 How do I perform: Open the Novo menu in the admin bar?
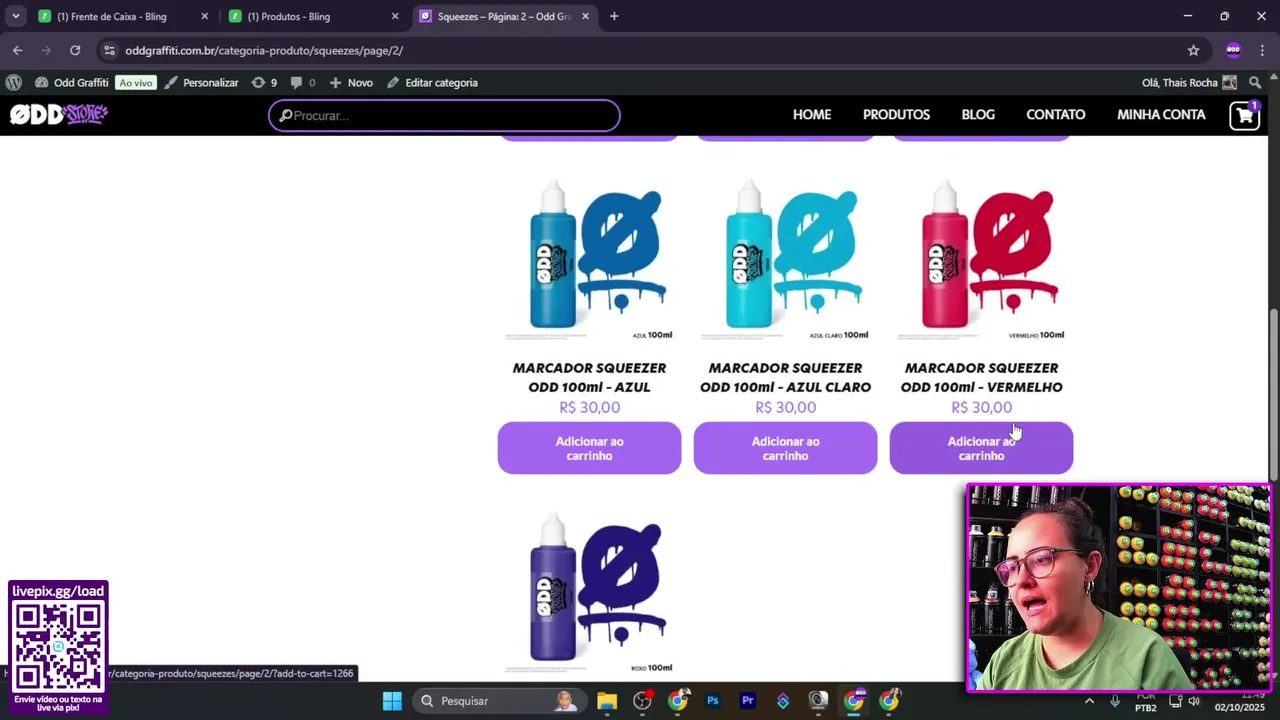pos(351,83)
